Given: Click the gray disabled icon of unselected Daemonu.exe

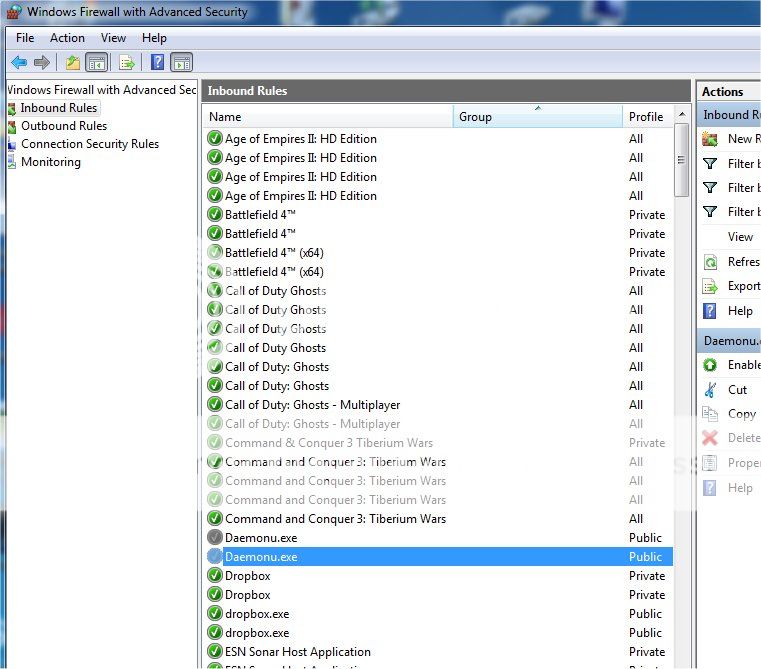Looking at the screenshot, I should (215, 537).
